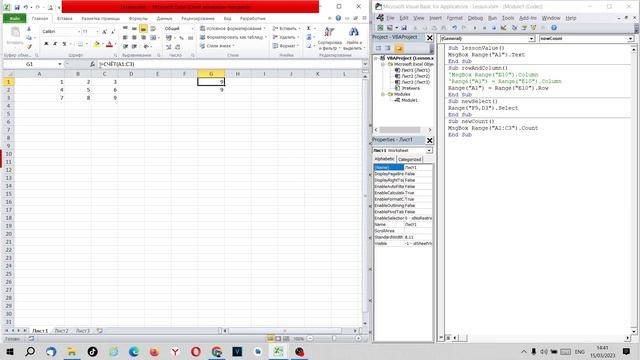Click the zoom out minus button in Excel
The image size is (640, 360).
[310, 338]
